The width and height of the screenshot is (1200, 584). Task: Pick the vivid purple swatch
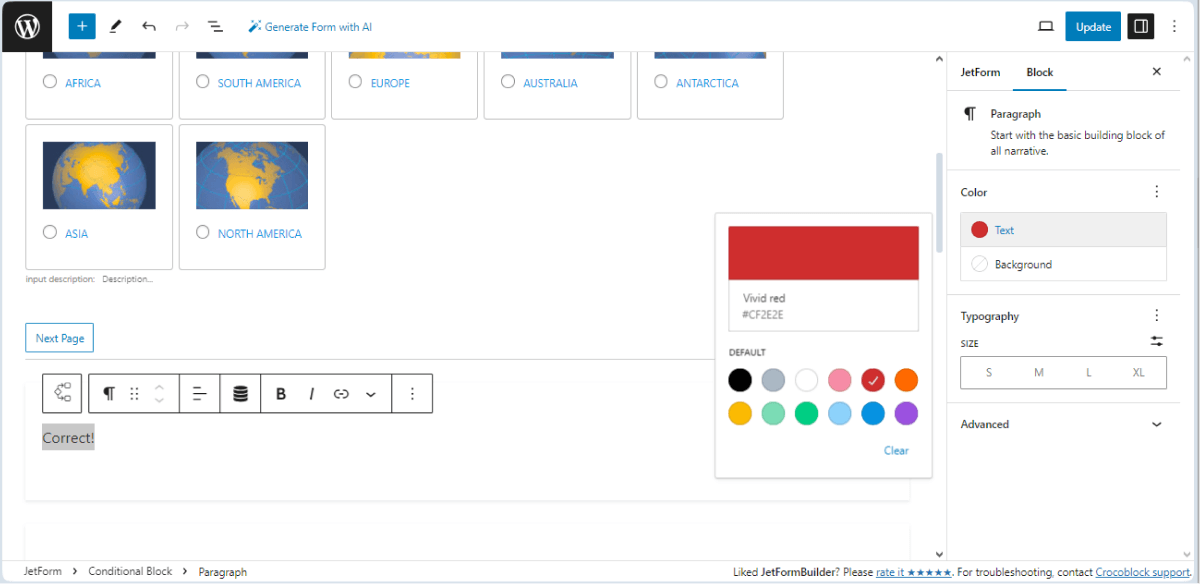(906, 413)
